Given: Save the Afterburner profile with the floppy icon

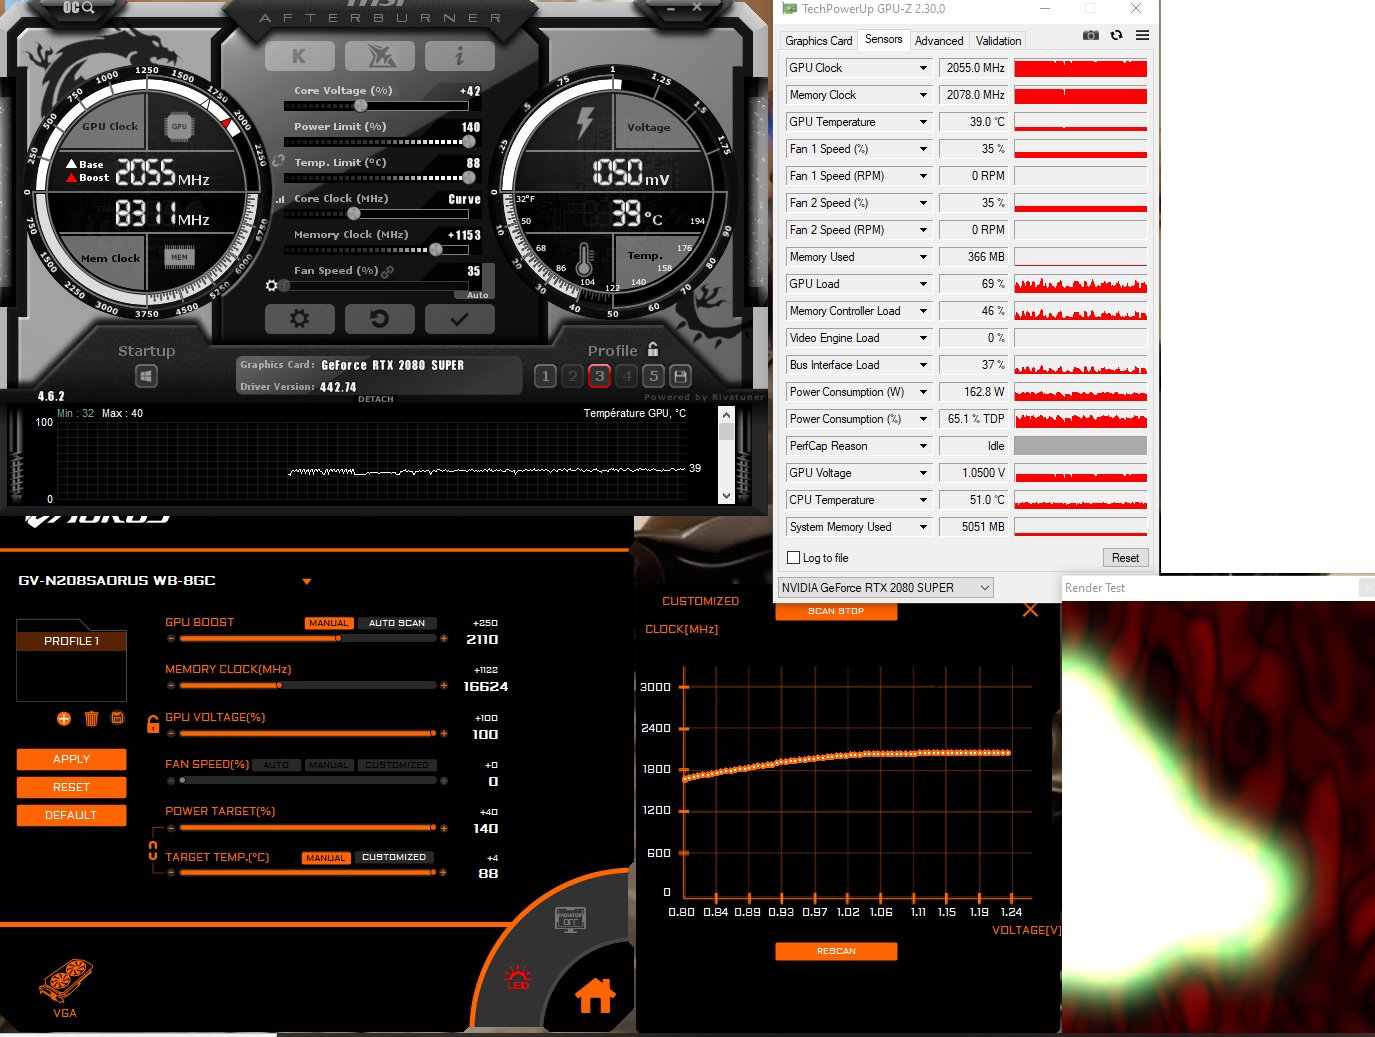Looking at the screenshot, I should [x=680, y=376].
